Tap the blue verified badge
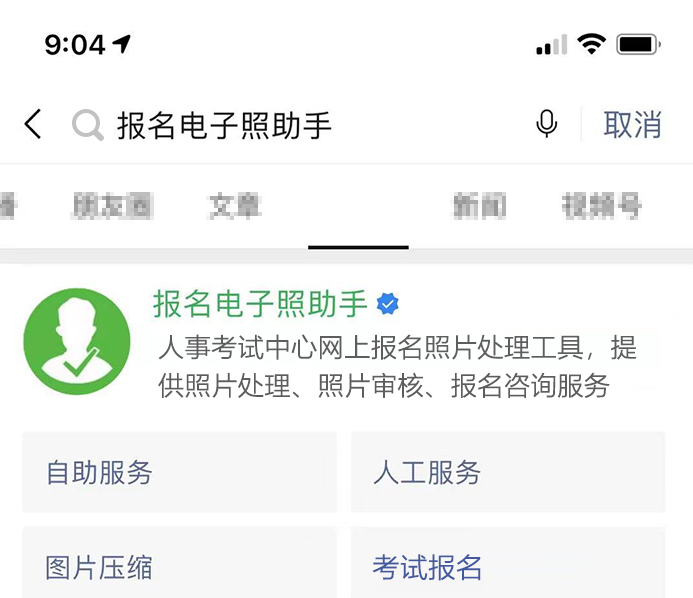This screenshot has height=598, width=693. point(388,304)
